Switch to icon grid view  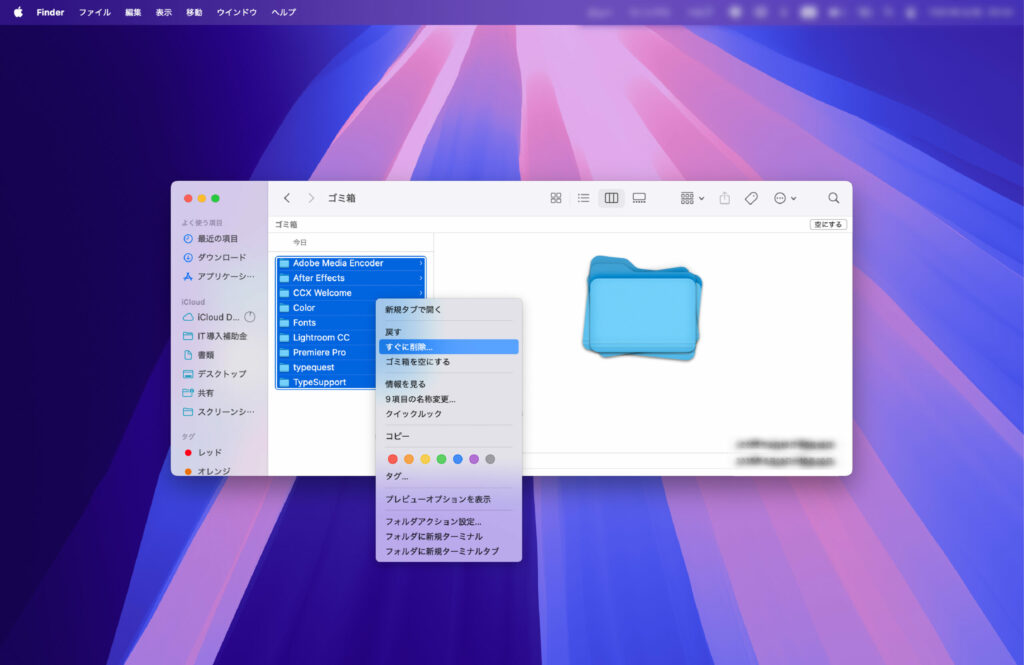point(556,198)
